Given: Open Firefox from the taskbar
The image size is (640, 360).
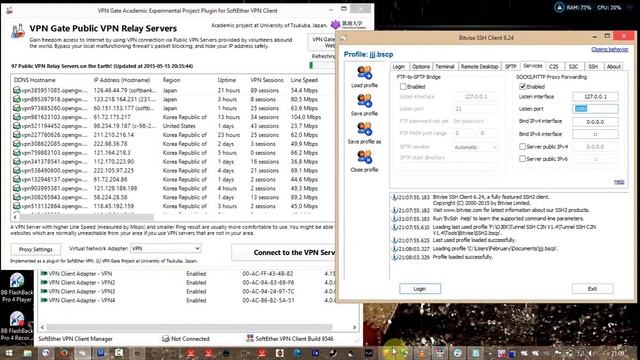Looking at the screenshot, I should point(64,353).
